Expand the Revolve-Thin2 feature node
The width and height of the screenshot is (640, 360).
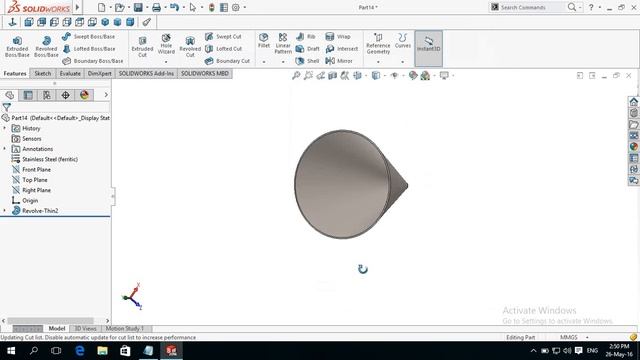coord(5,211)
